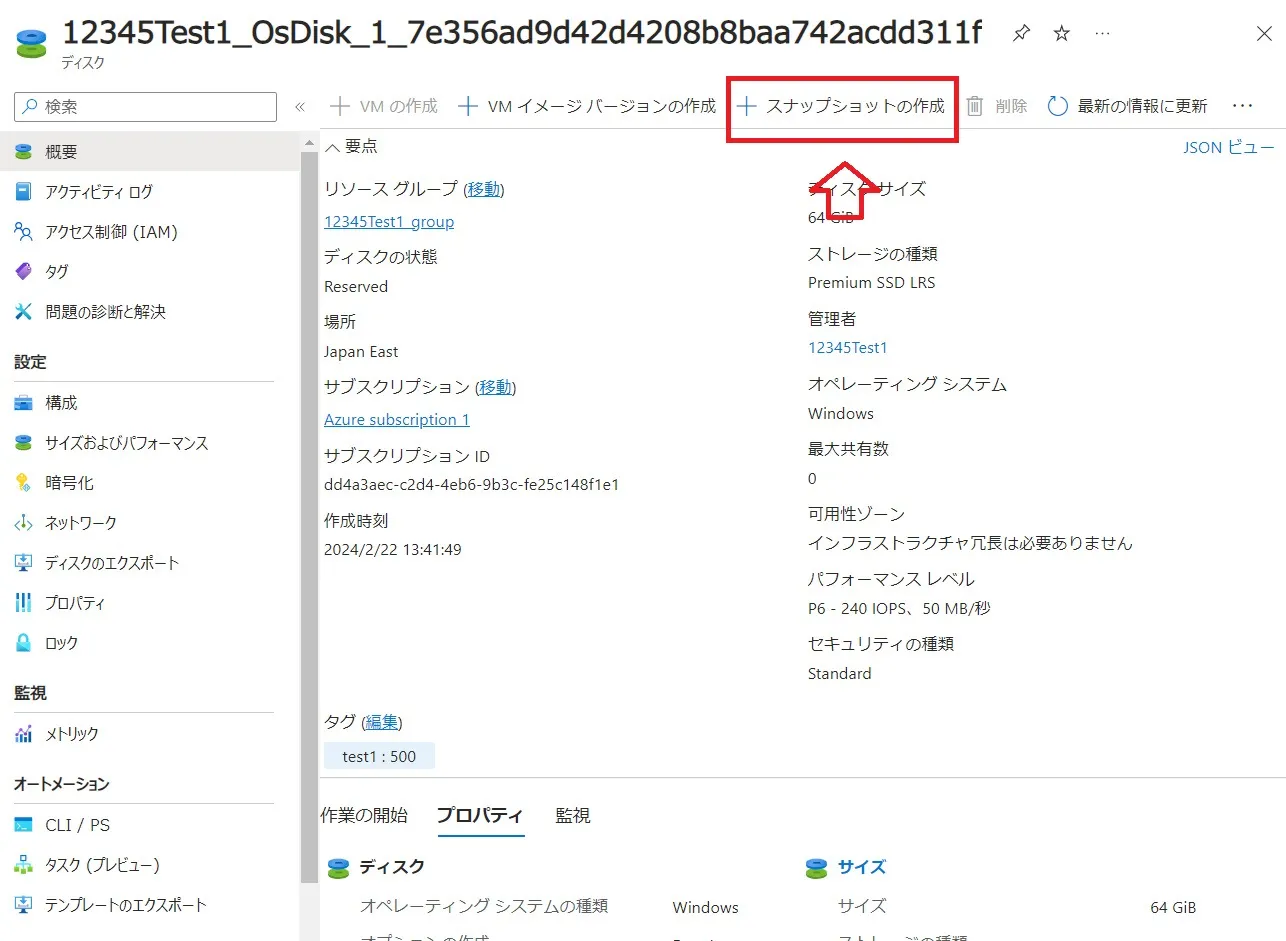Click the 削除 trash button

997,106
